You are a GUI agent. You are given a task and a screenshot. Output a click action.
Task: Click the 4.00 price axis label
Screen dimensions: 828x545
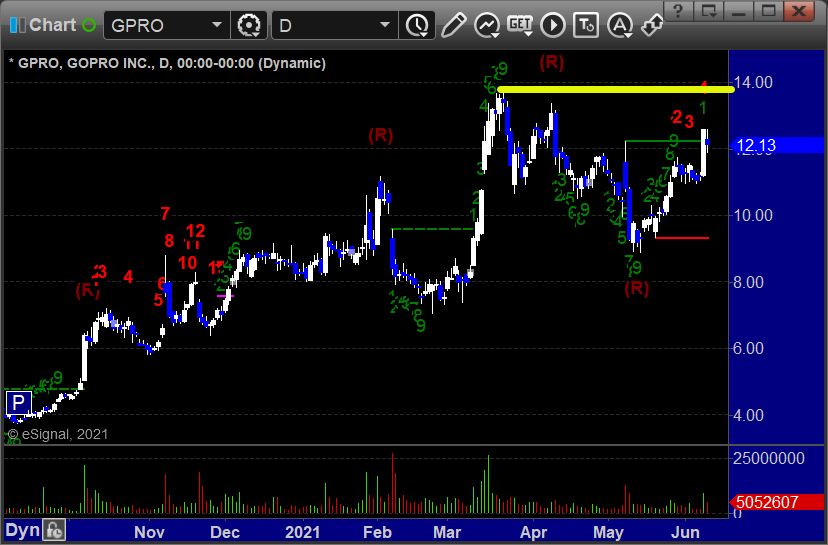[748, 416]
